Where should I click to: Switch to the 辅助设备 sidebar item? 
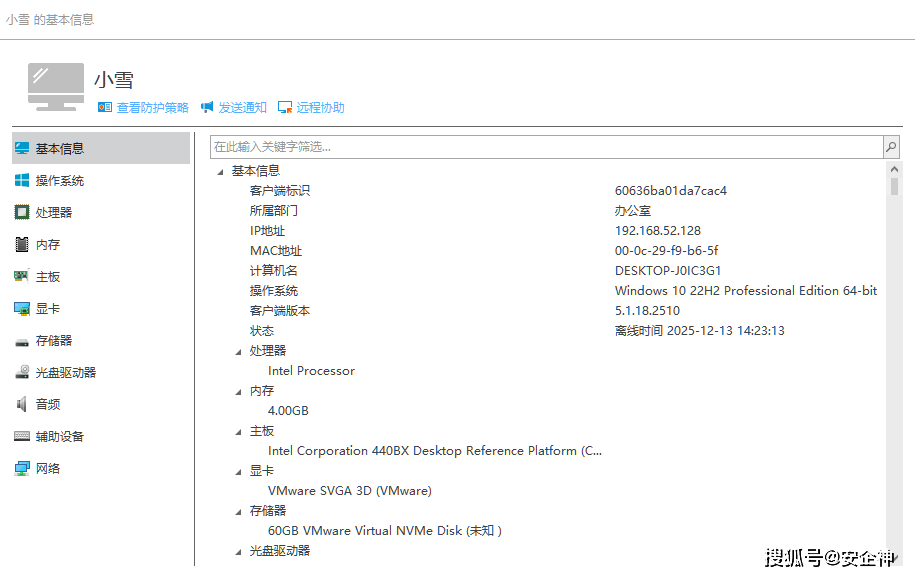(x=60, y=437)
